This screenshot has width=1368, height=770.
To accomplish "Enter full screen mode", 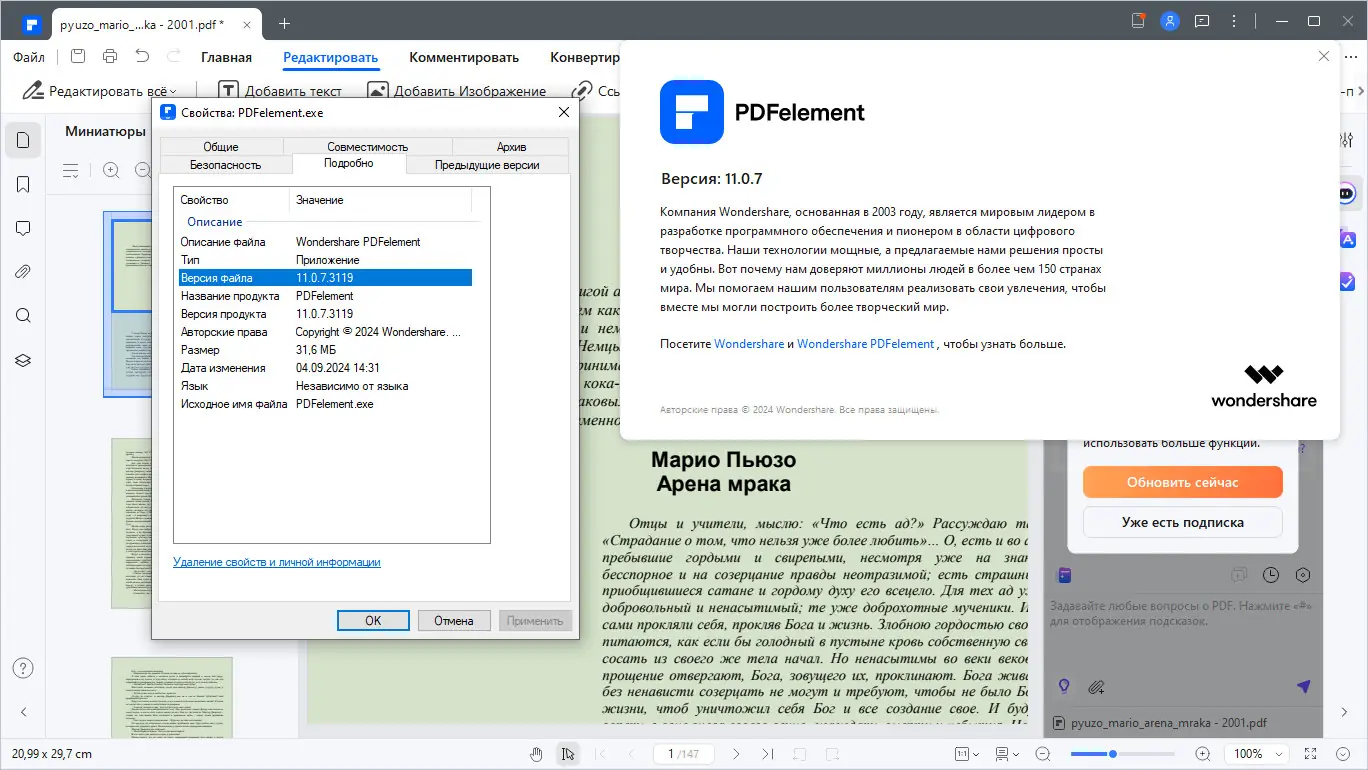I will click(x=1312, y=753).
